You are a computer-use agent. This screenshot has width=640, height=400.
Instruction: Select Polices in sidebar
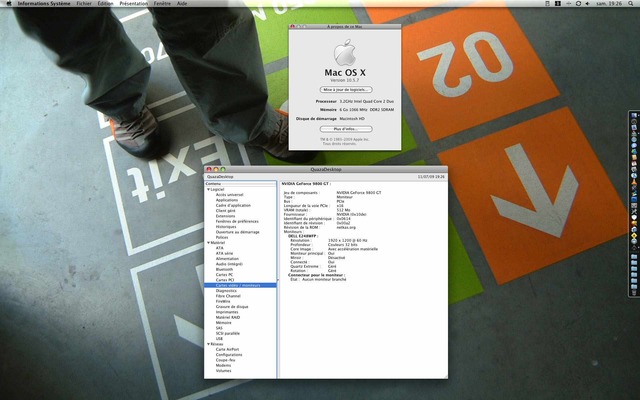click(222, 237)
